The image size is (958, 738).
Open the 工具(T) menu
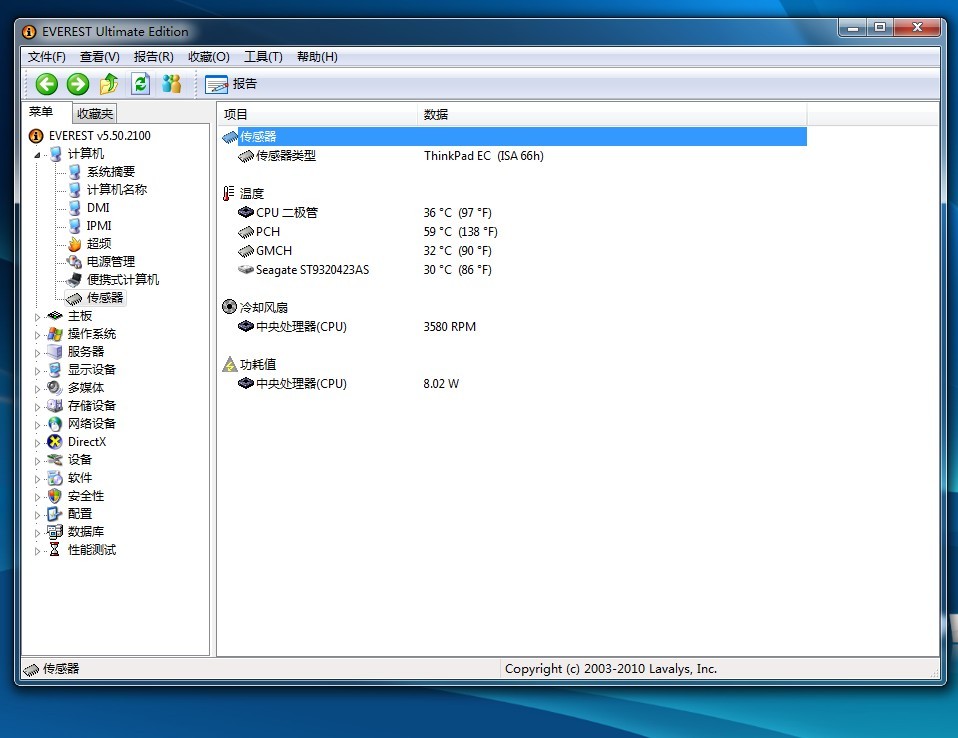[x=263, y=57]
